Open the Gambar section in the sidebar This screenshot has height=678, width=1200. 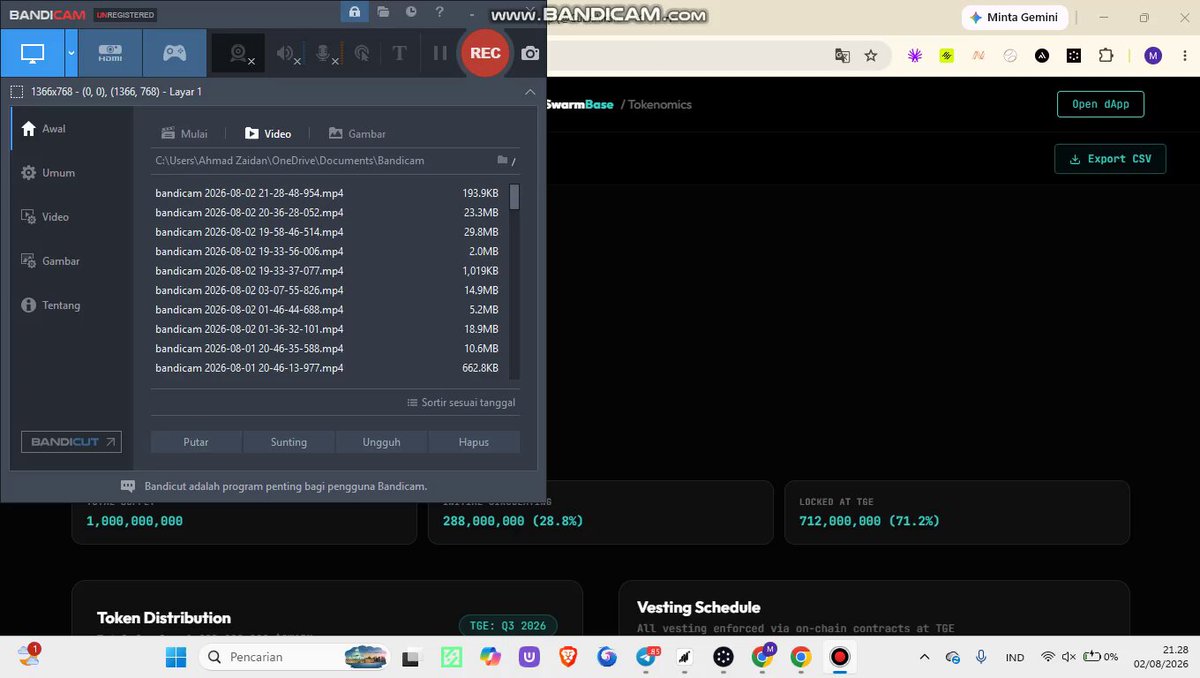pyautogui.click(x=72, y=261)
